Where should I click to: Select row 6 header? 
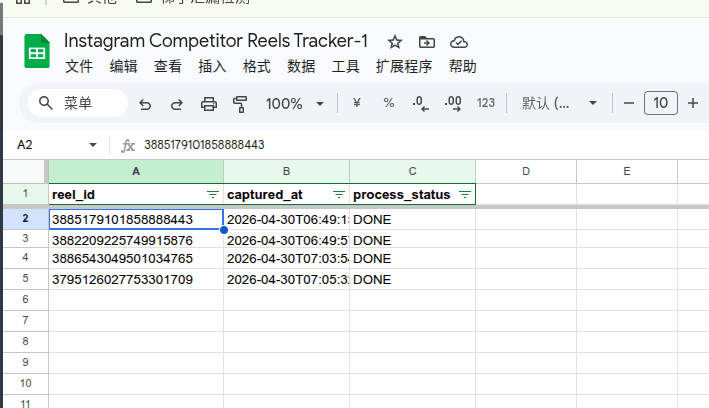pos(25,299)
